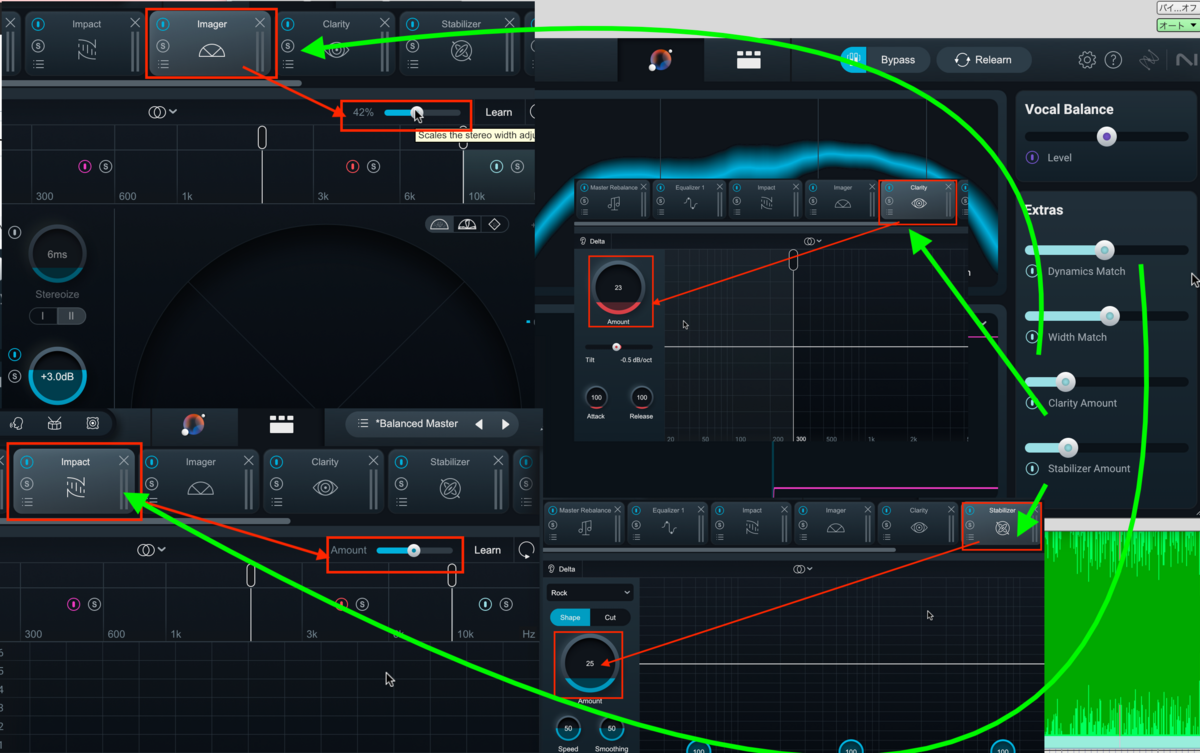
Task: Click the reset arrow icon beside lower Learn
Action: [x=527, y=550]
